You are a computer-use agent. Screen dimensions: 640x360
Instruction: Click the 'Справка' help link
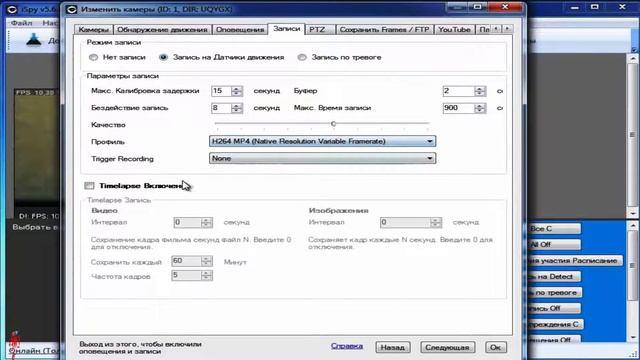[347, 346]
